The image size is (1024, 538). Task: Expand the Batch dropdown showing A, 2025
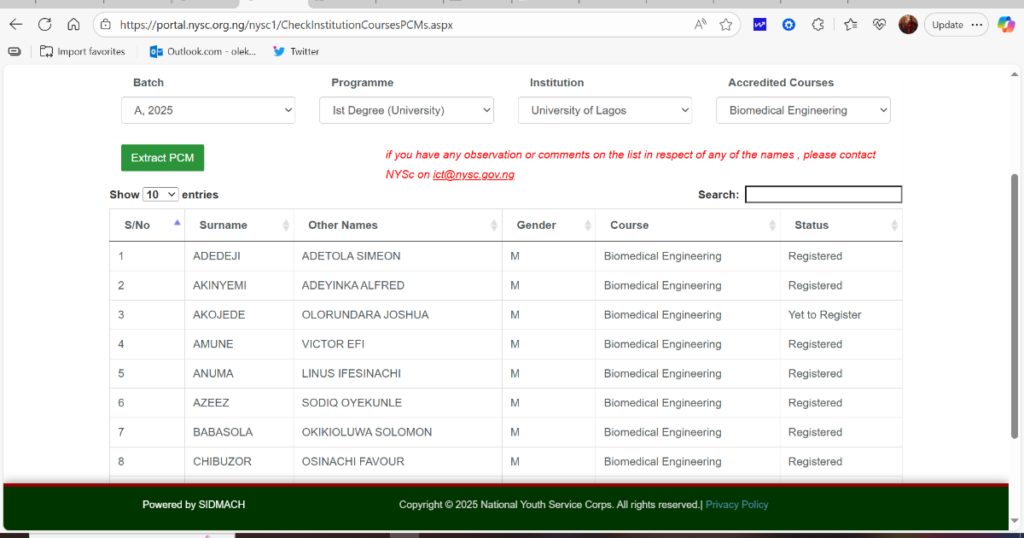(208, 110)
